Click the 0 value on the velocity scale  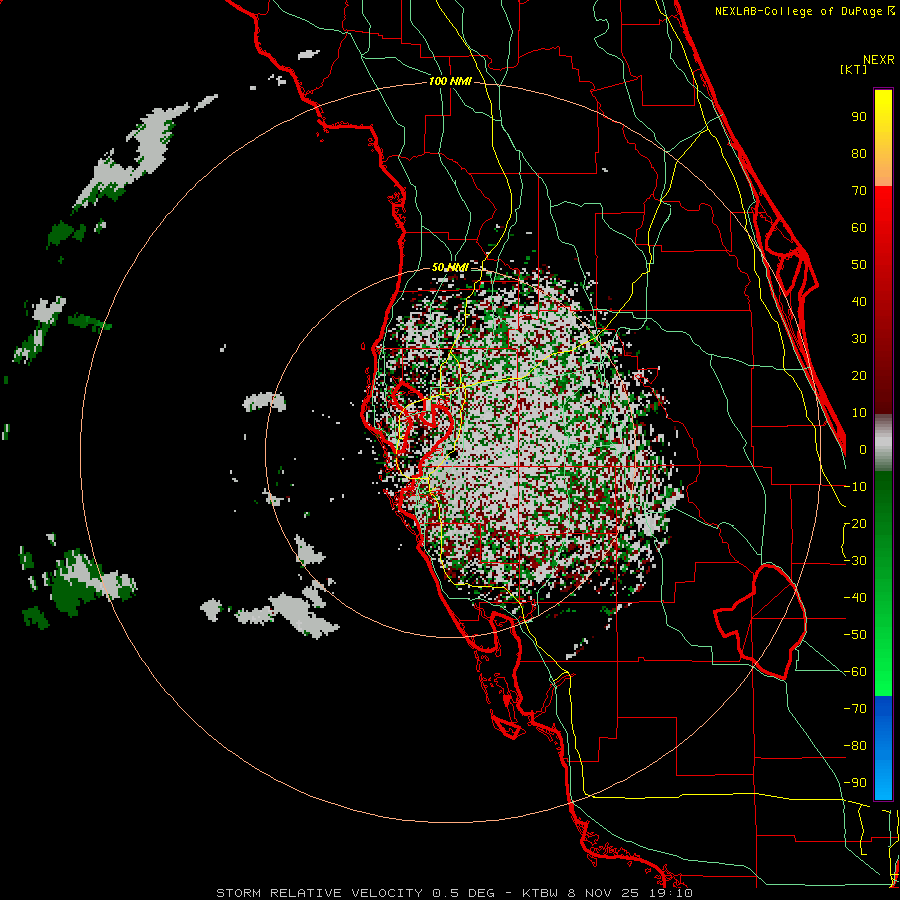[863, 449]
